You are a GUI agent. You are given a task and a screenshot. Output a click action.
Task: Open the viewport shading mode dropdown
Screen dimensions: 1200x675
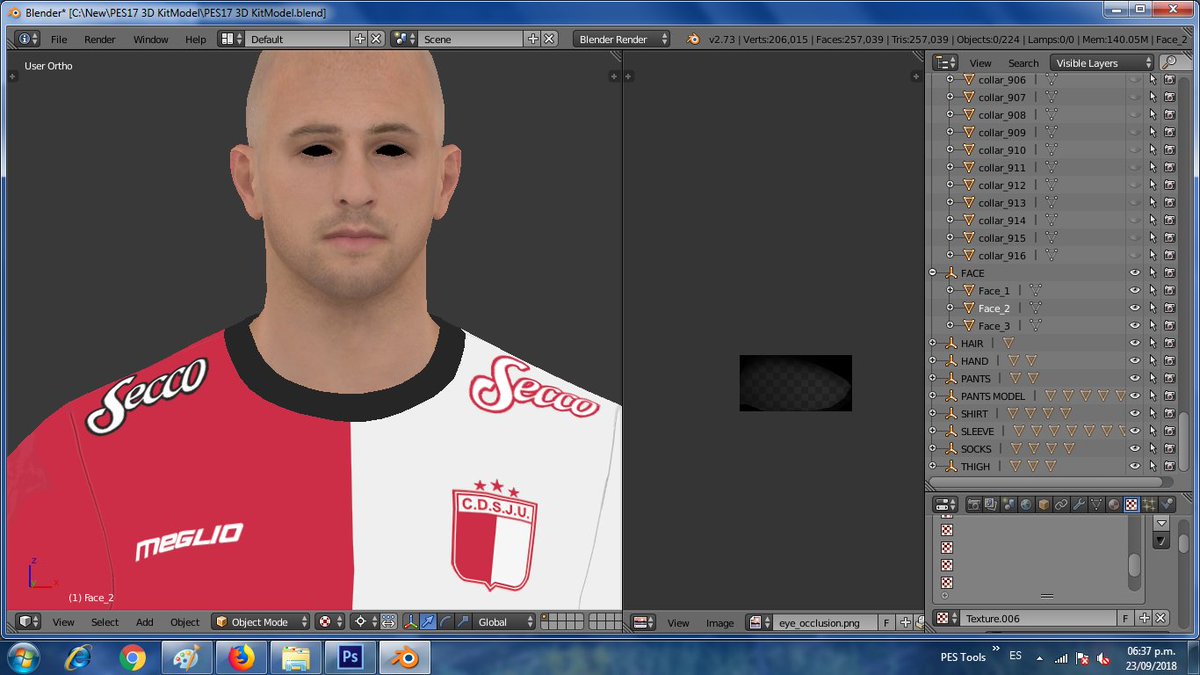(x=330, y=622)
